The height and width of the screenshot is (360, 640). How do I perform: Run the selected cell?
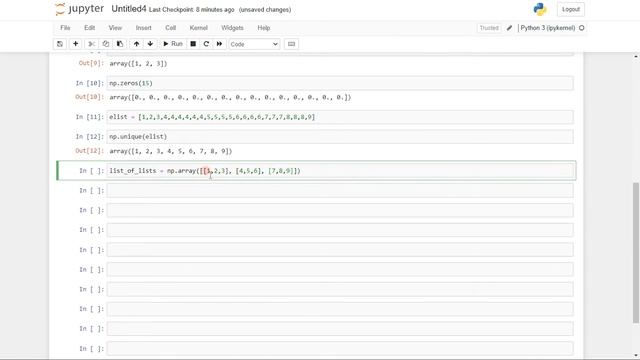tap(173, 44)
